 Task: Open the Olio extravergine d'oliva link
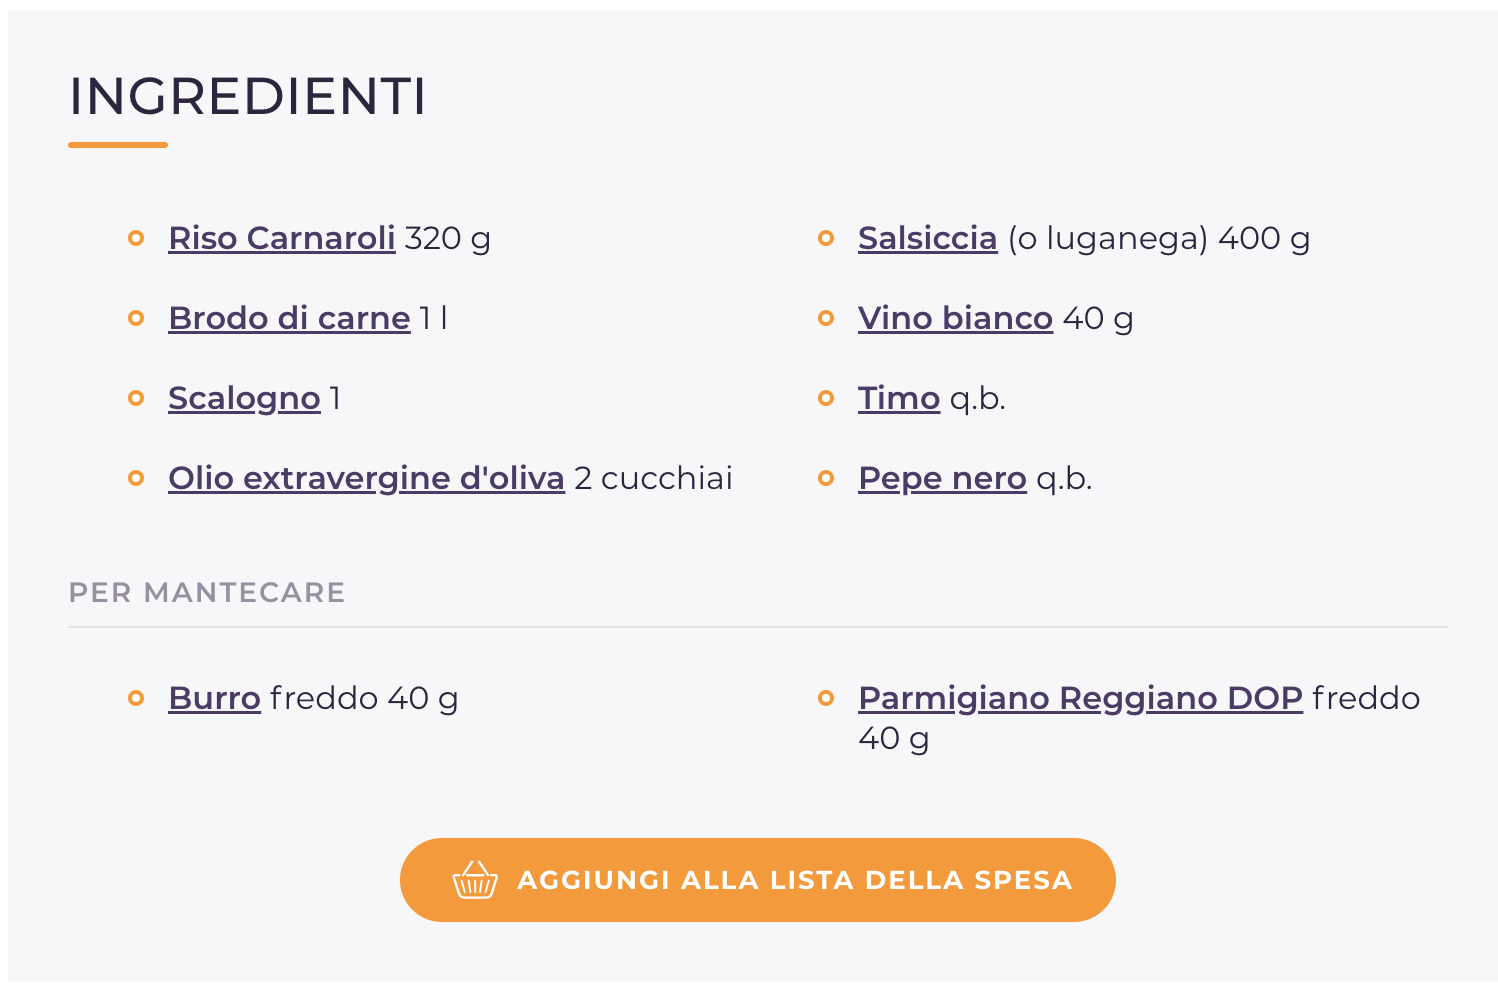pos(366,478)
